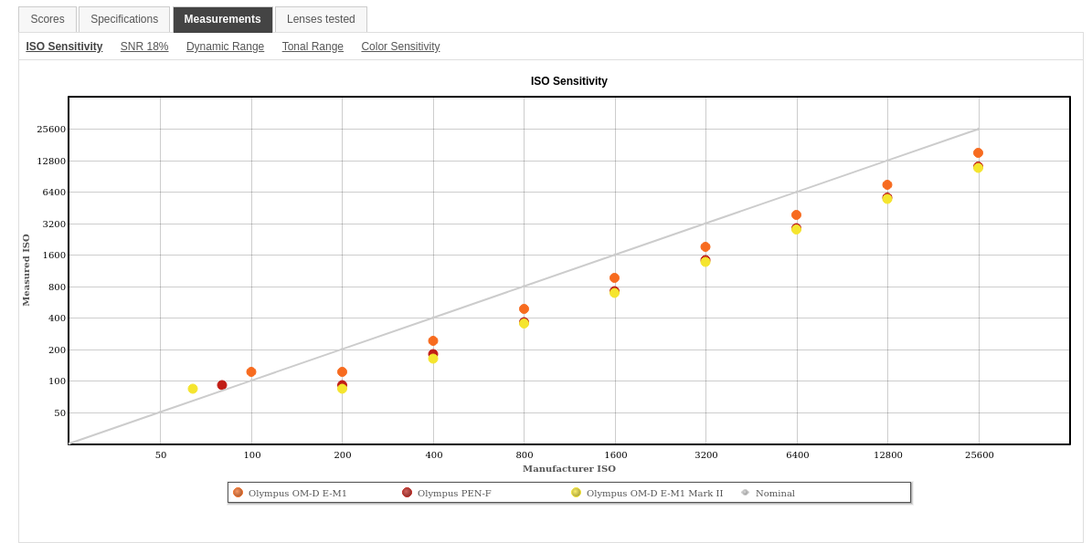Open the Lenses tested tab
Viewport: 1092px width, 553px height.
click(x=320, y=20)
